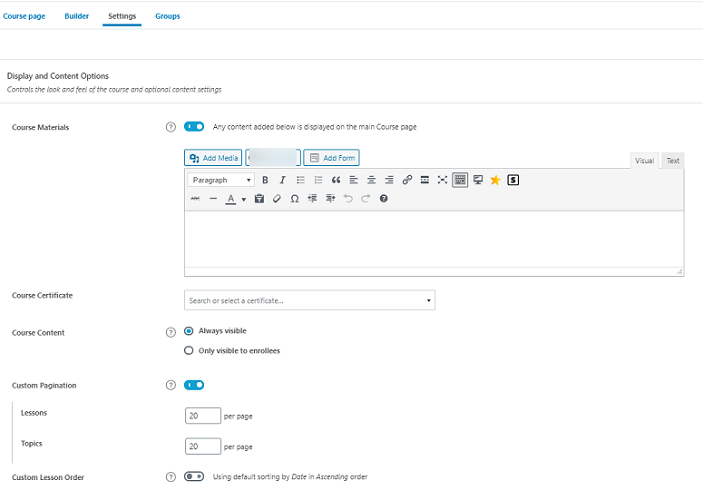Open the Groups tab
Screen dimensions: 703x500
168,16
